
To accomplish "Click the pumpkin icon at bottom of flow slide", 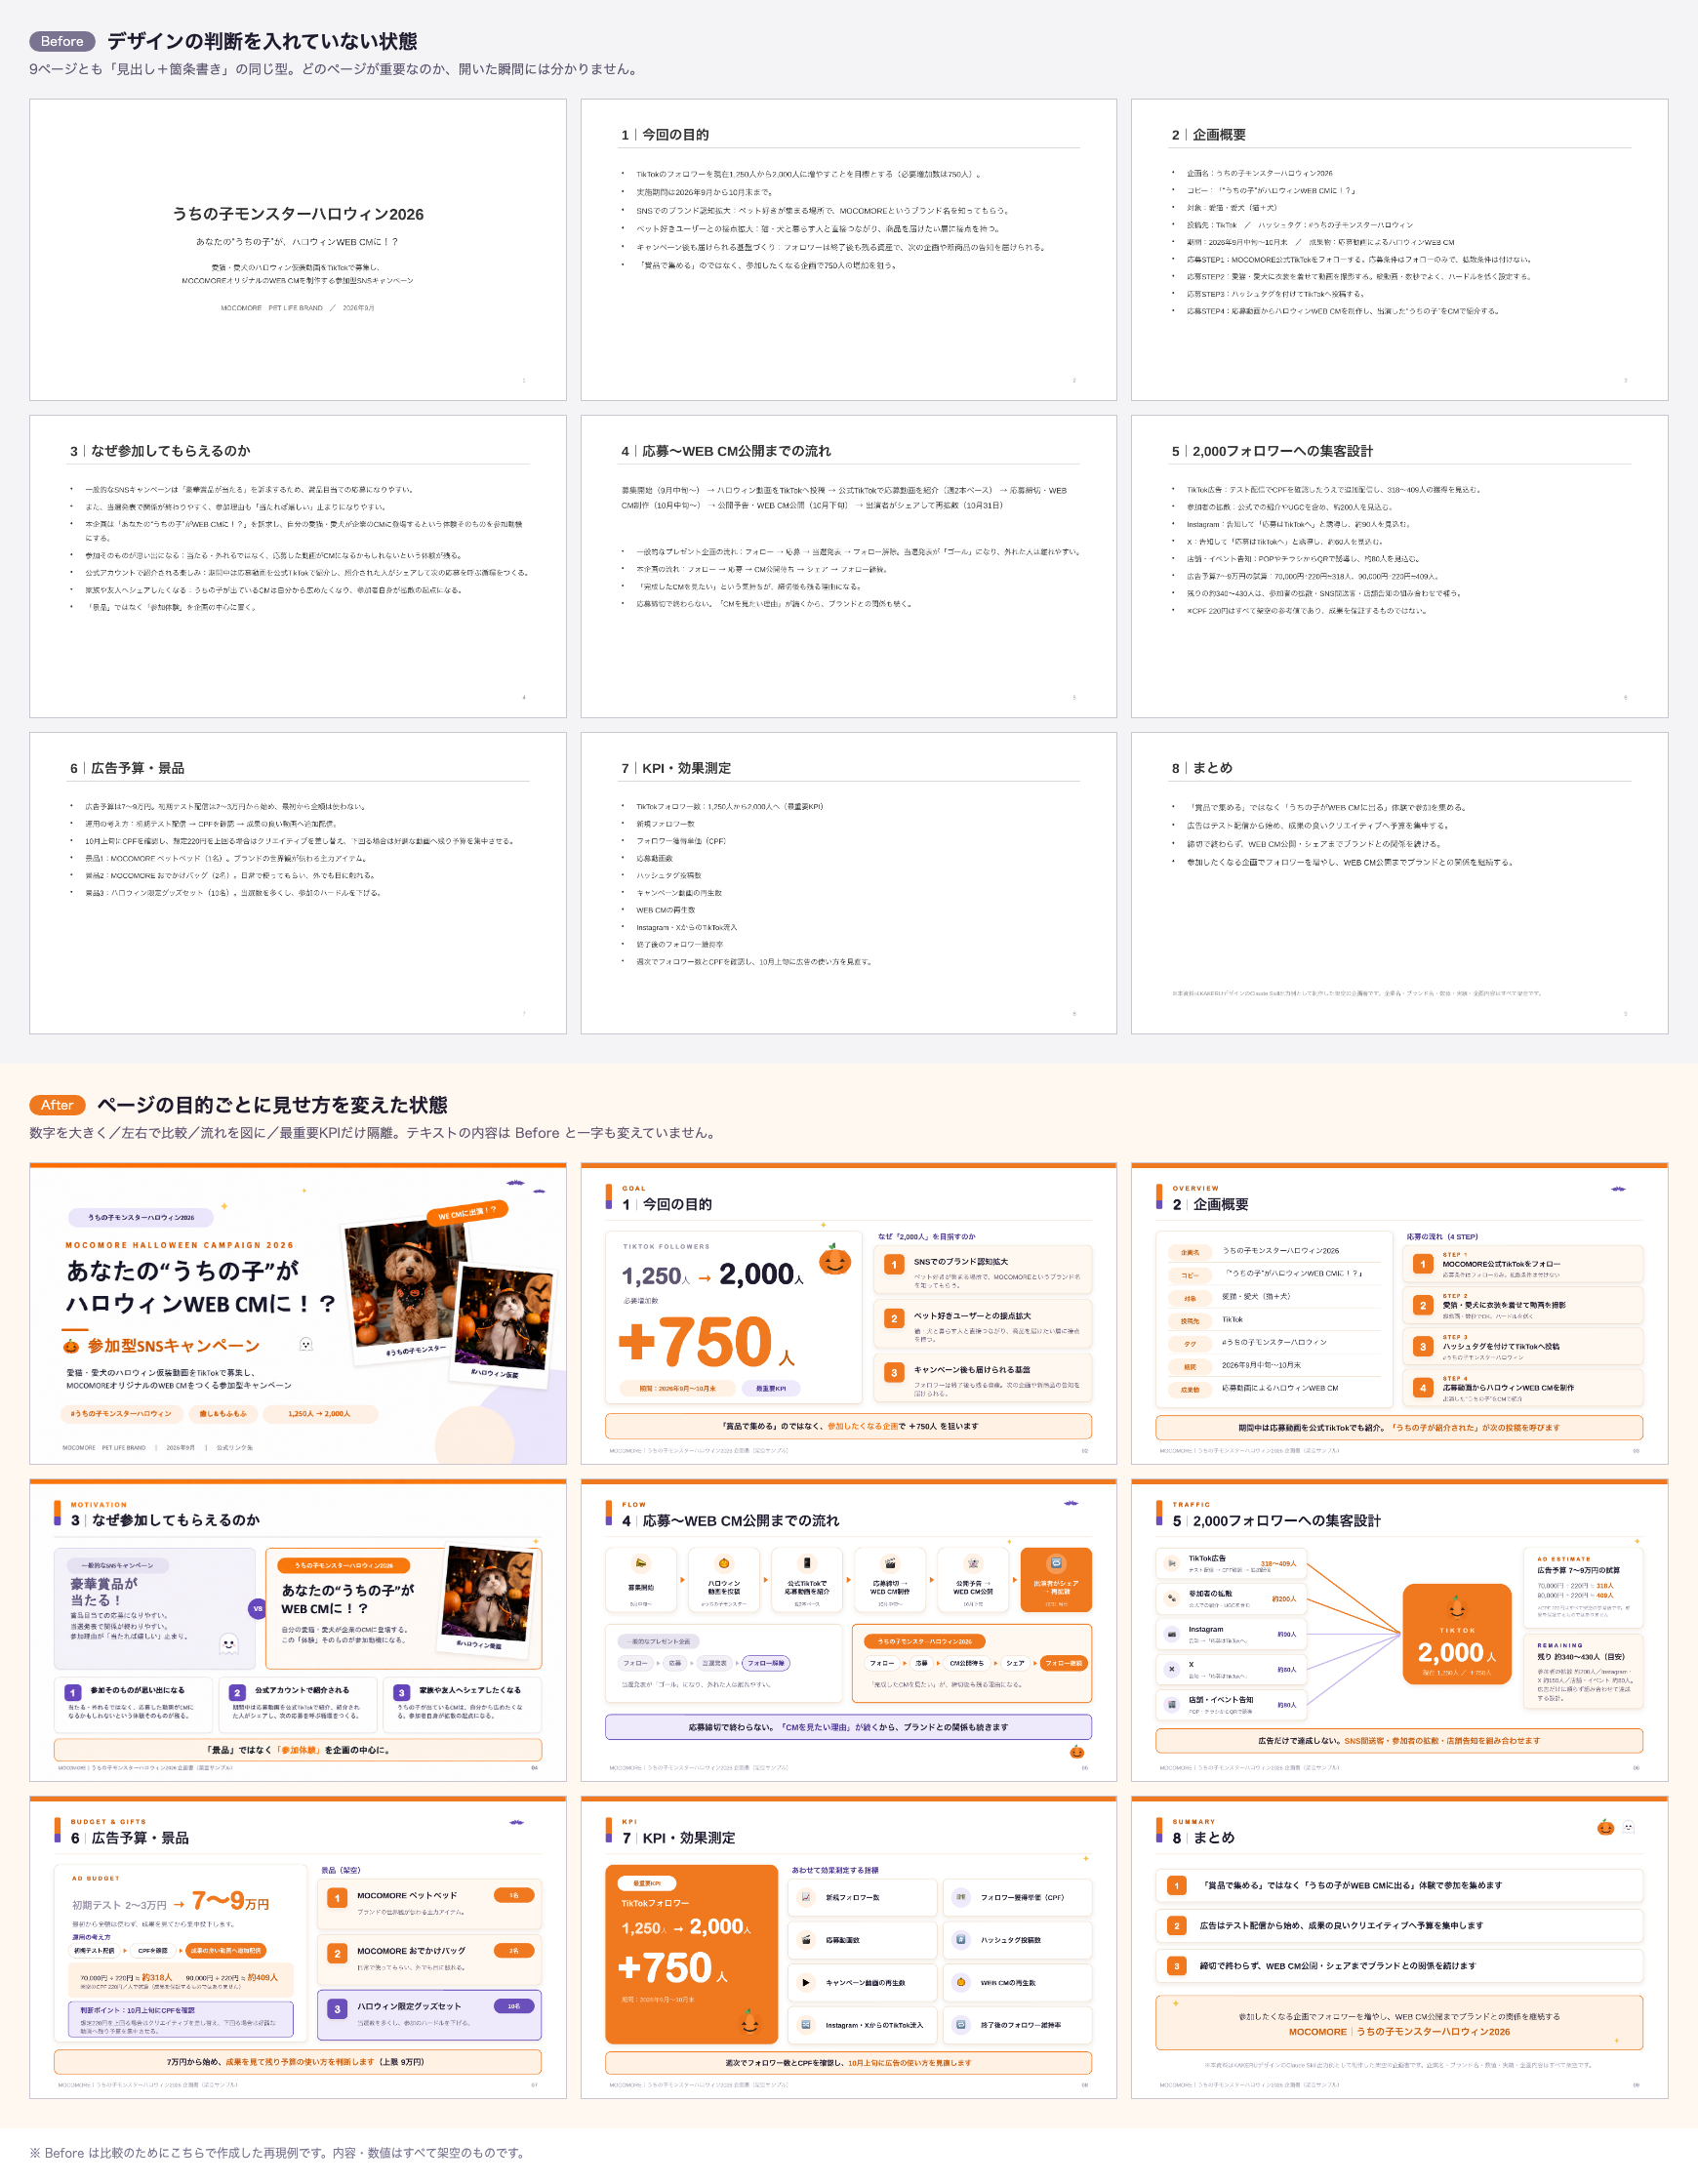I will click(x=1076, y=1752).
